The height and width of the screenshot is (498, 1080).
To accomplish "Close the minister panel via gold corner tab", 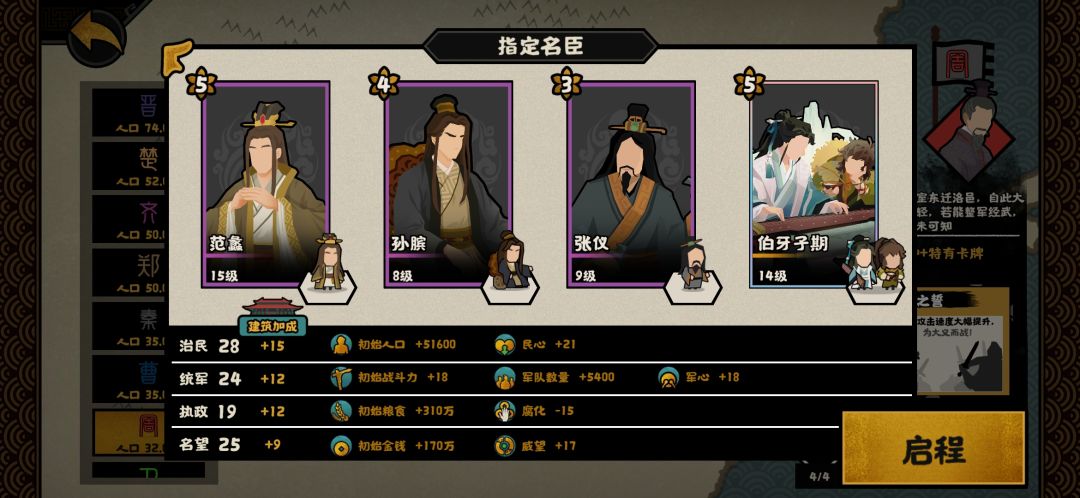I will pos(177,58).
